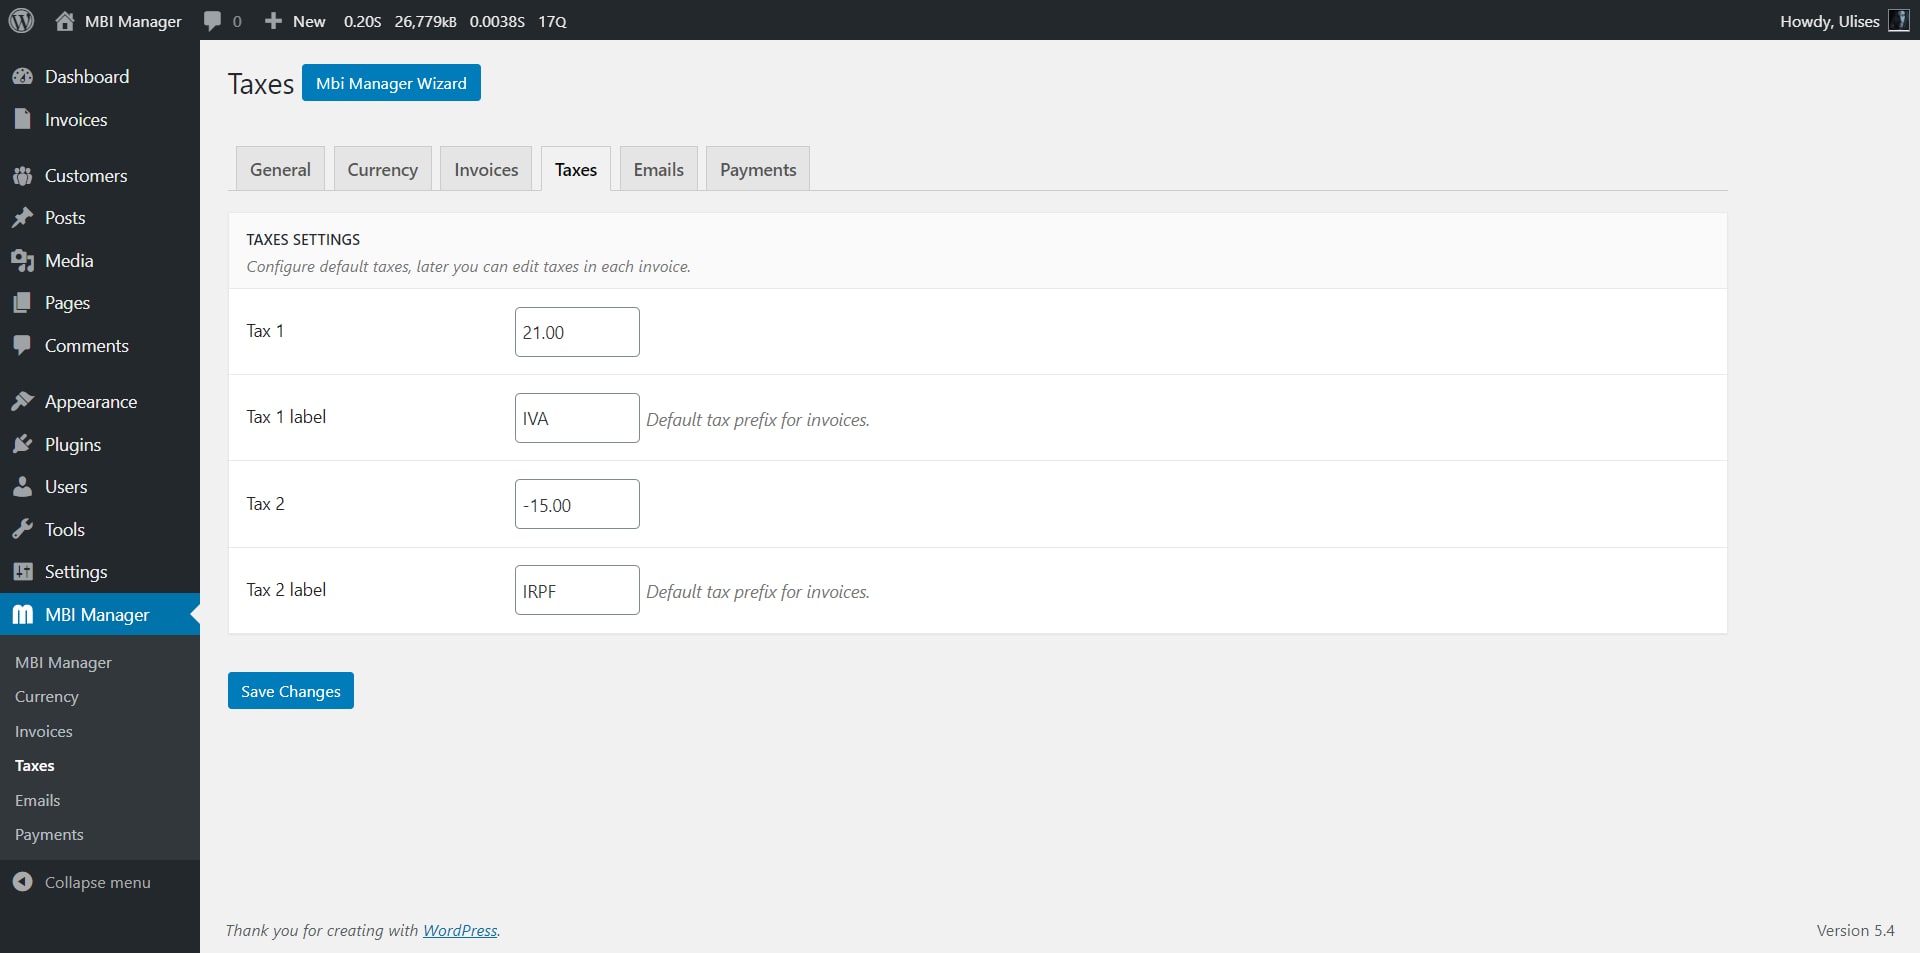Follow the WordPress footer link

click(459, 930)
